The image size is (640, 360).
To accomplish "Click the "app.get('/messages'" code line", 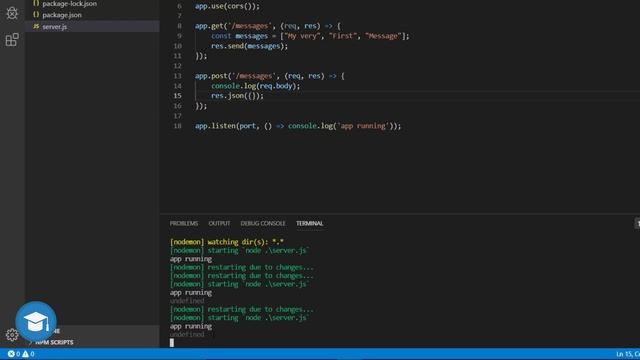I will tap(267, 26).
